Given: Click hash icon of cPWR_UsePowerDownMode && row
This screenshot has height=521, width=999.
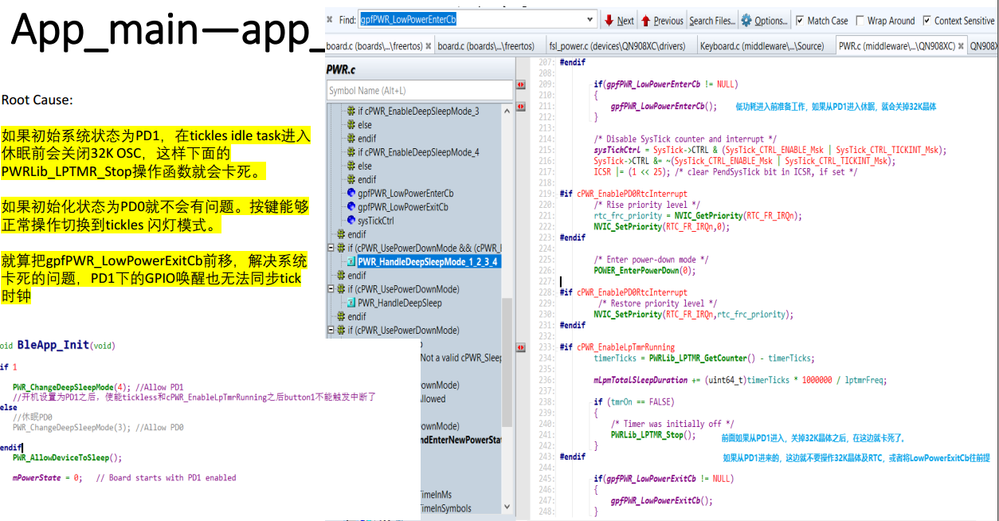Looking at the screenshot, I should 341,248.
